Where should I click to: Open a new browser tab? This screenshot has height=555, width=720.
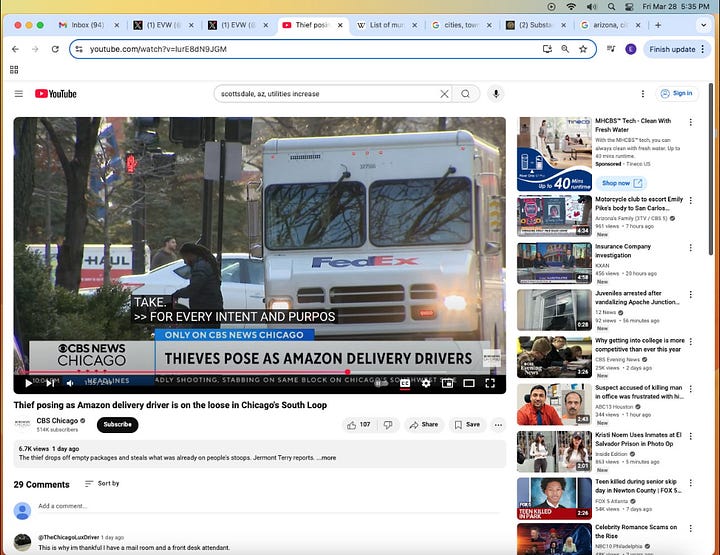(x=658, y=25)
